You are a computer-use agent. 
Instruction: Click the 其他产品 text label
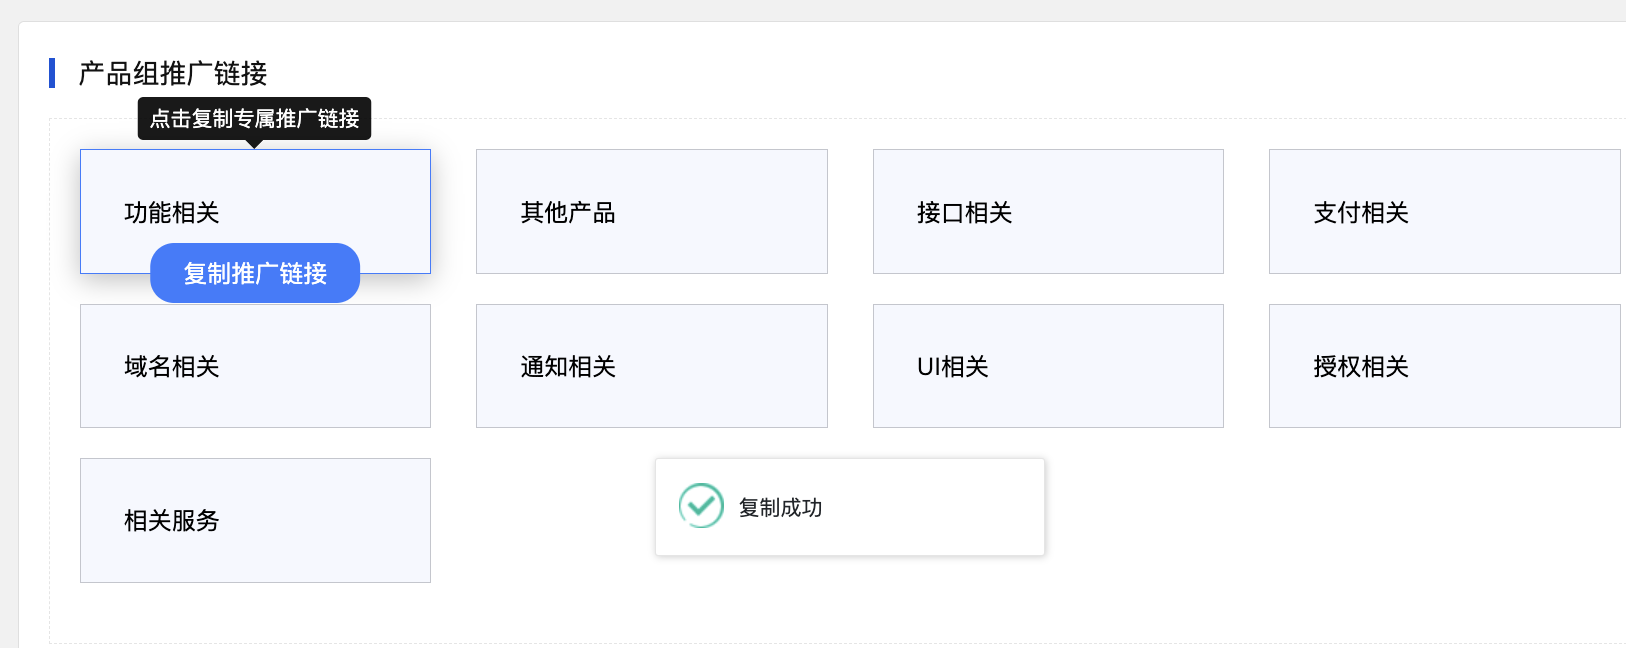[x=568, y=212]
